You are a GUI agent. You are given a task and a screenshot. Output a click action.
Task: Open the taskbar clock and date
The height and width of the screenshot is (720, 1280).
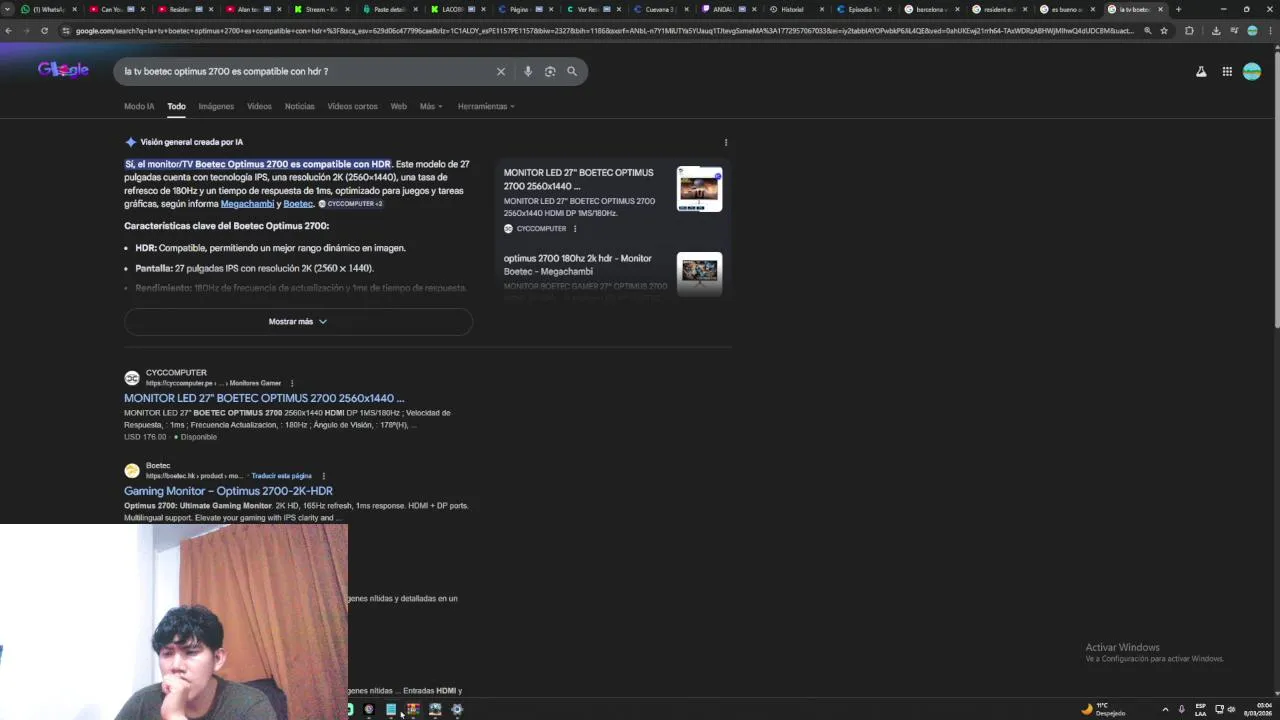(1258, 709)
